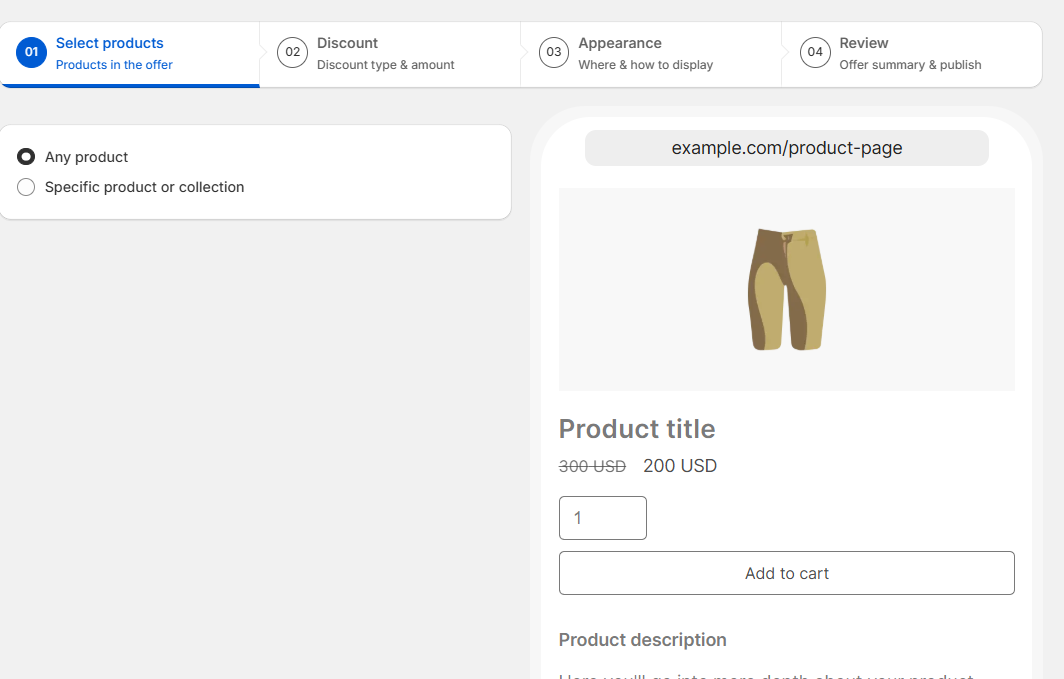Click the 02 step number circle
The height and width of the screenshot is (679, 1064).
(292, 52)
